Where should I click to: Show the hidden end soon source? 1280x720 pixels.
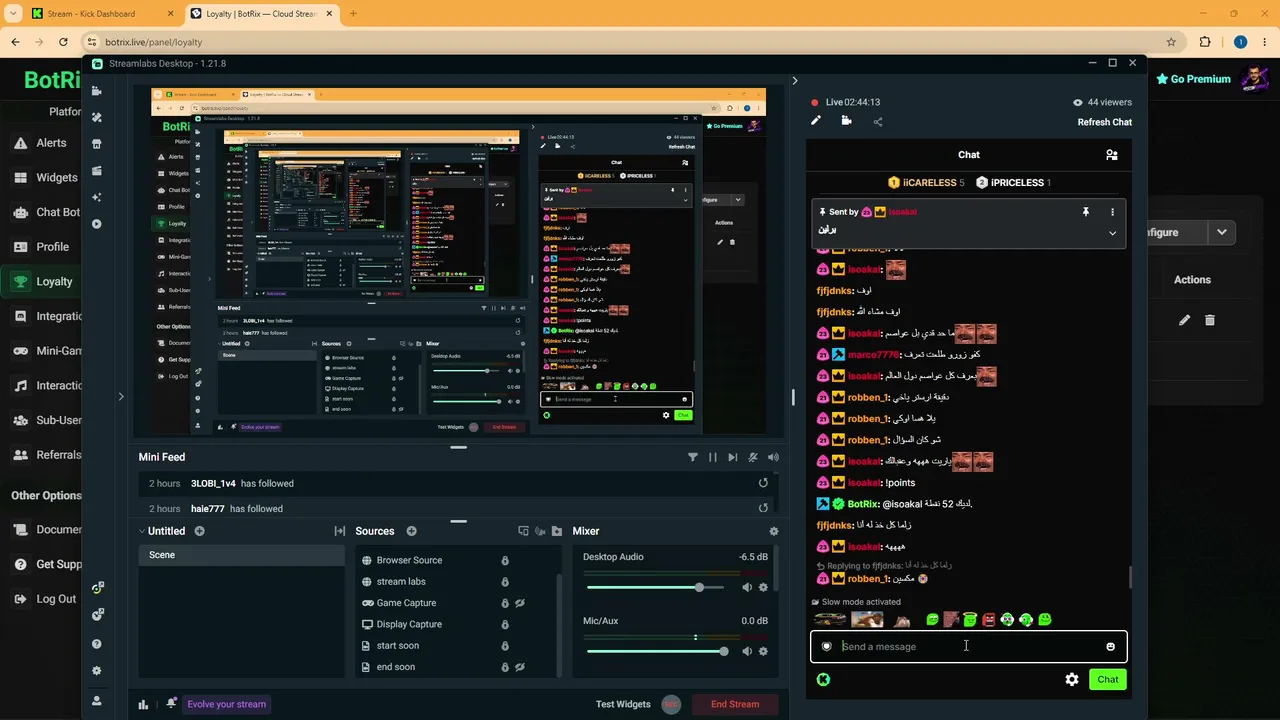pos(520,667)
